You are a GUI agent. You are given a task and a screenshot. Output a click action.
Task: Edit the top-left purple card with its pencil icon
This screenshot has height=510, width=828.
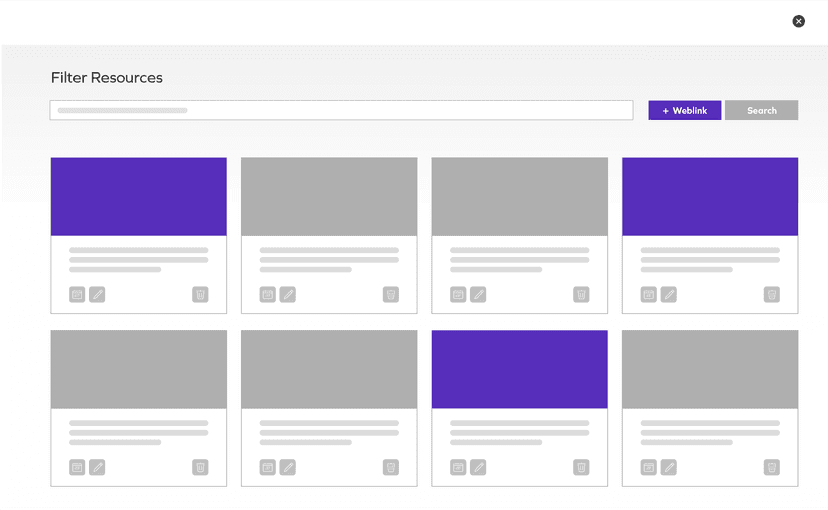pyautogui.click(x=97, y=294)
